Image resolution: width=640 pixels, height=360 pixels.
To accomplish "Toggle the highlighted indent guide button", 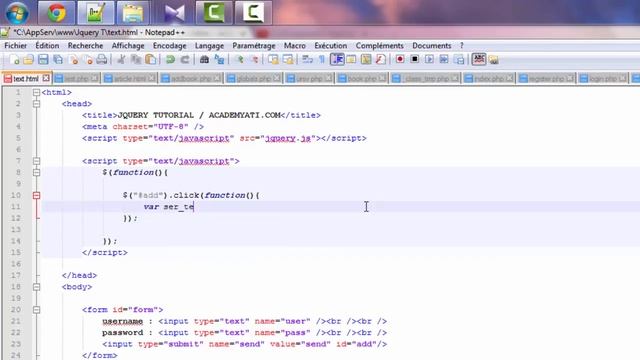I will (x=337, y=60).
